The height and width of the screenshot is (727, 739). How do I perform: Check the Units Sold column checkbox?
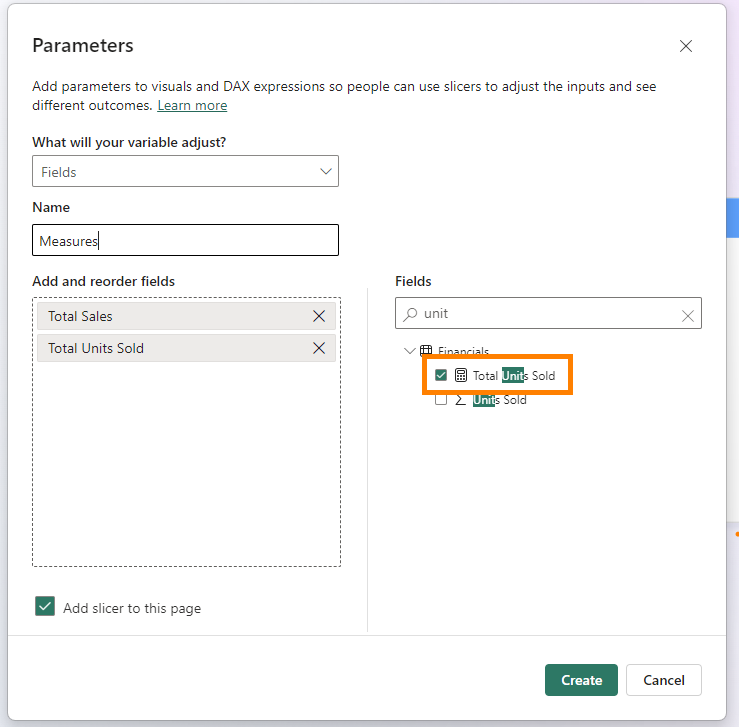tap(441, 400)
